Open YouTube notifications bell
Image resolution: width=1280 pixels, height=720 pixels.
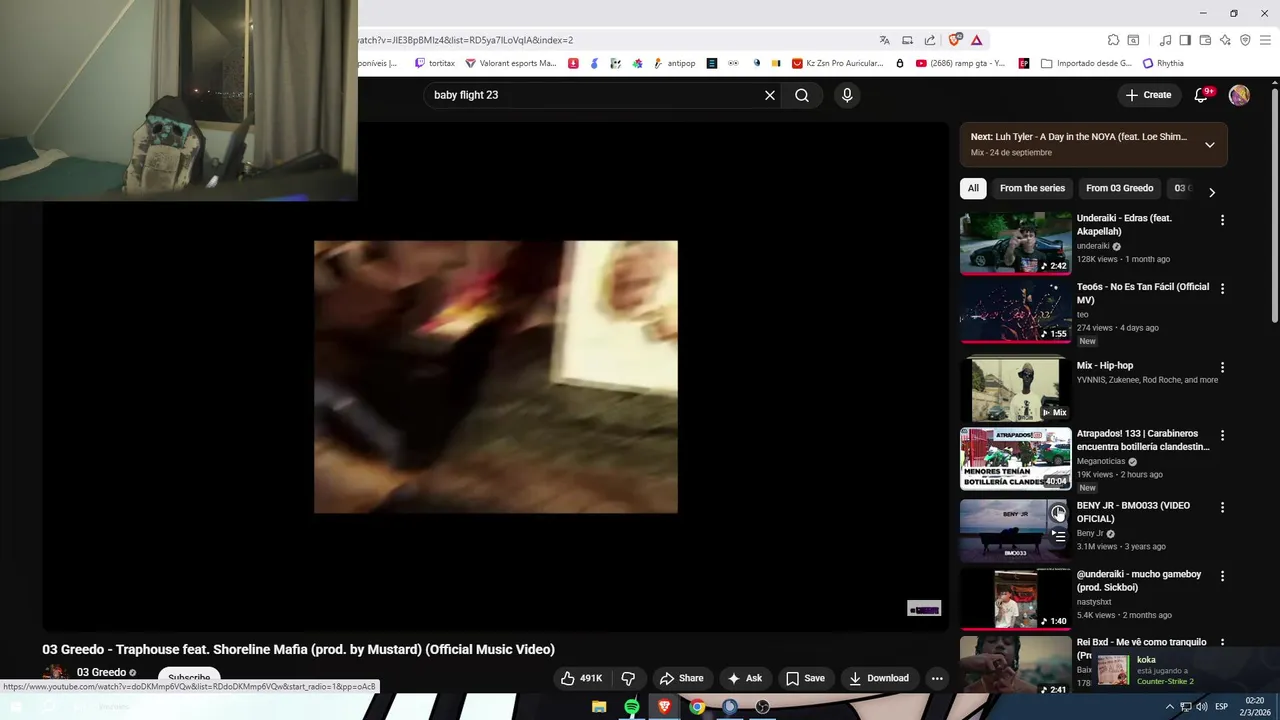(x=1202, y=95)
